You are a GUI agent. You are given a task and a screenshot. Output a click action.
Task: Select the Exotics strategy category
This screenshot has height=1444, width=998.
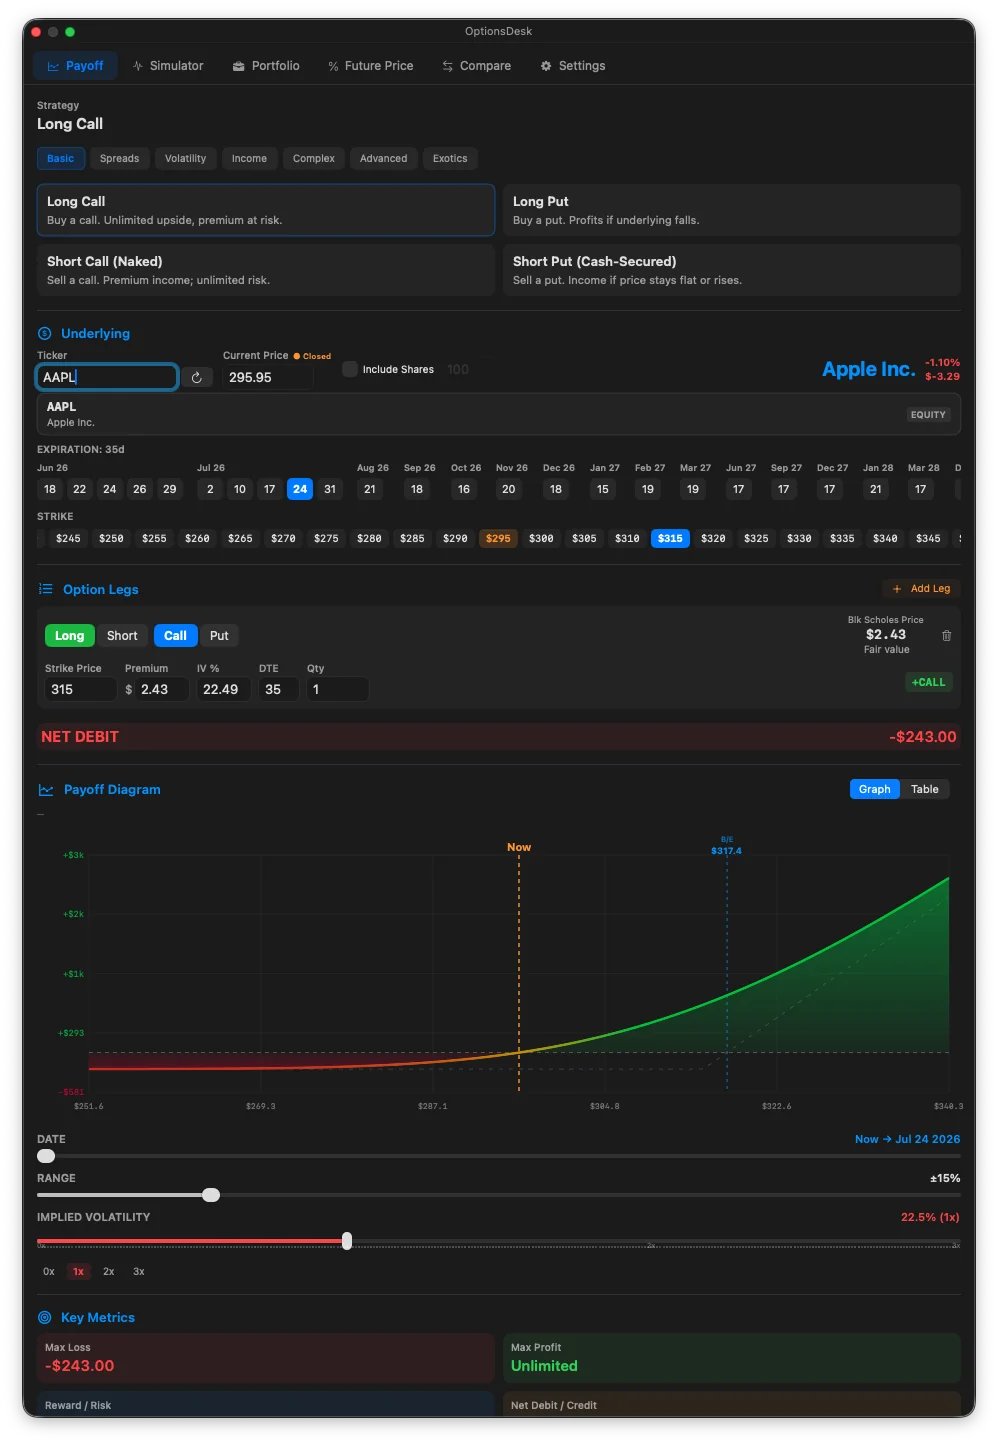[x=450, y=159]
